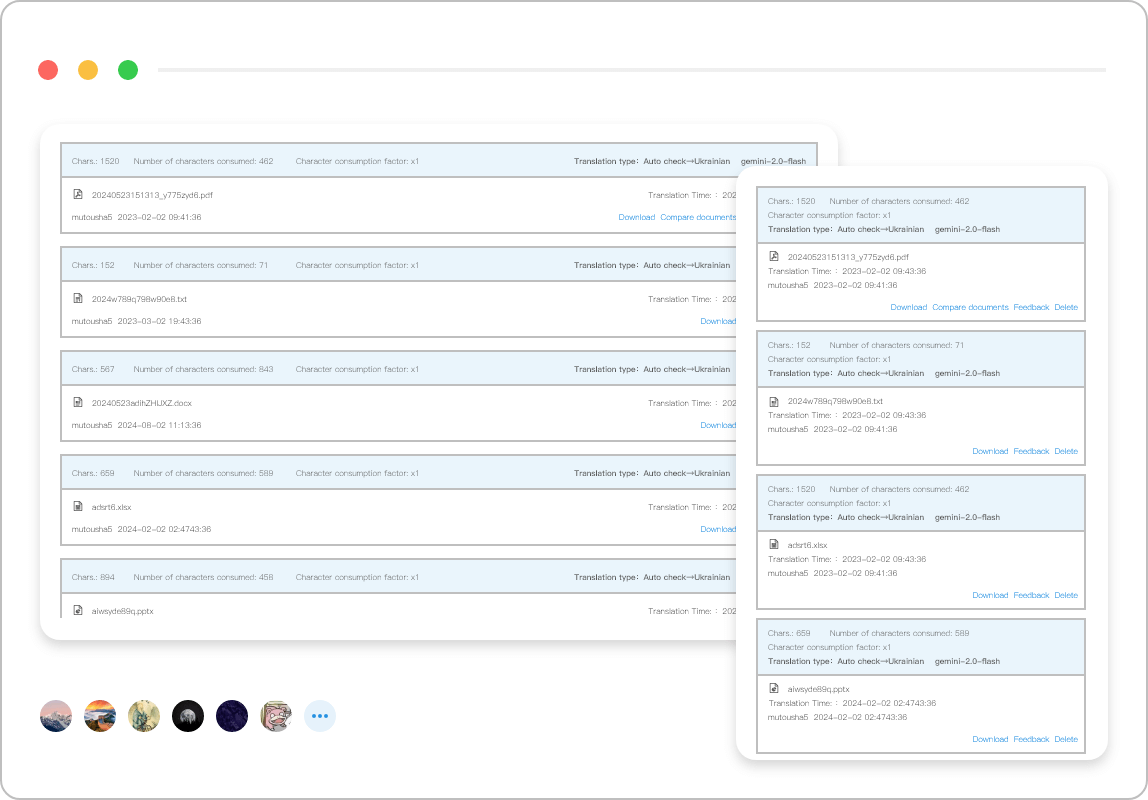
Task: Click the docx file icon for 20240523adlhZHIJXZ.docx
Action: (x=78, y=403)
